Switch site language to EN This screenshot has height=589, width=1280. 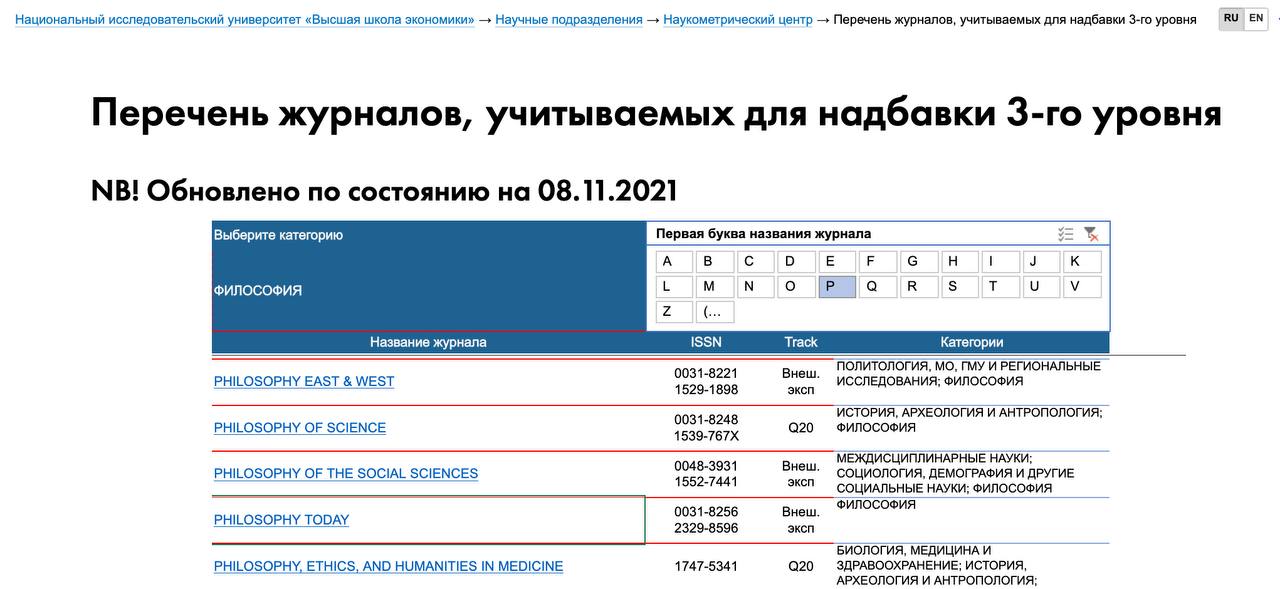coord(1256,19)
